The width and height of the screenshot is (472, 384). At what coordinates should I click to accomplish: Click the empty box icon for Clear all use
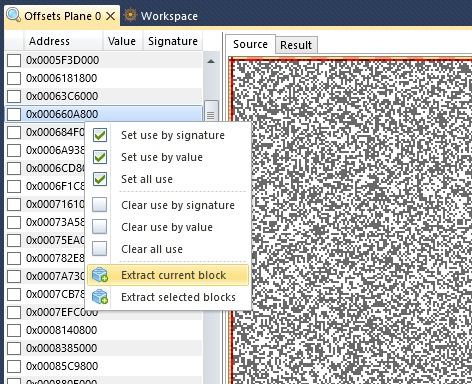point(100,249)
